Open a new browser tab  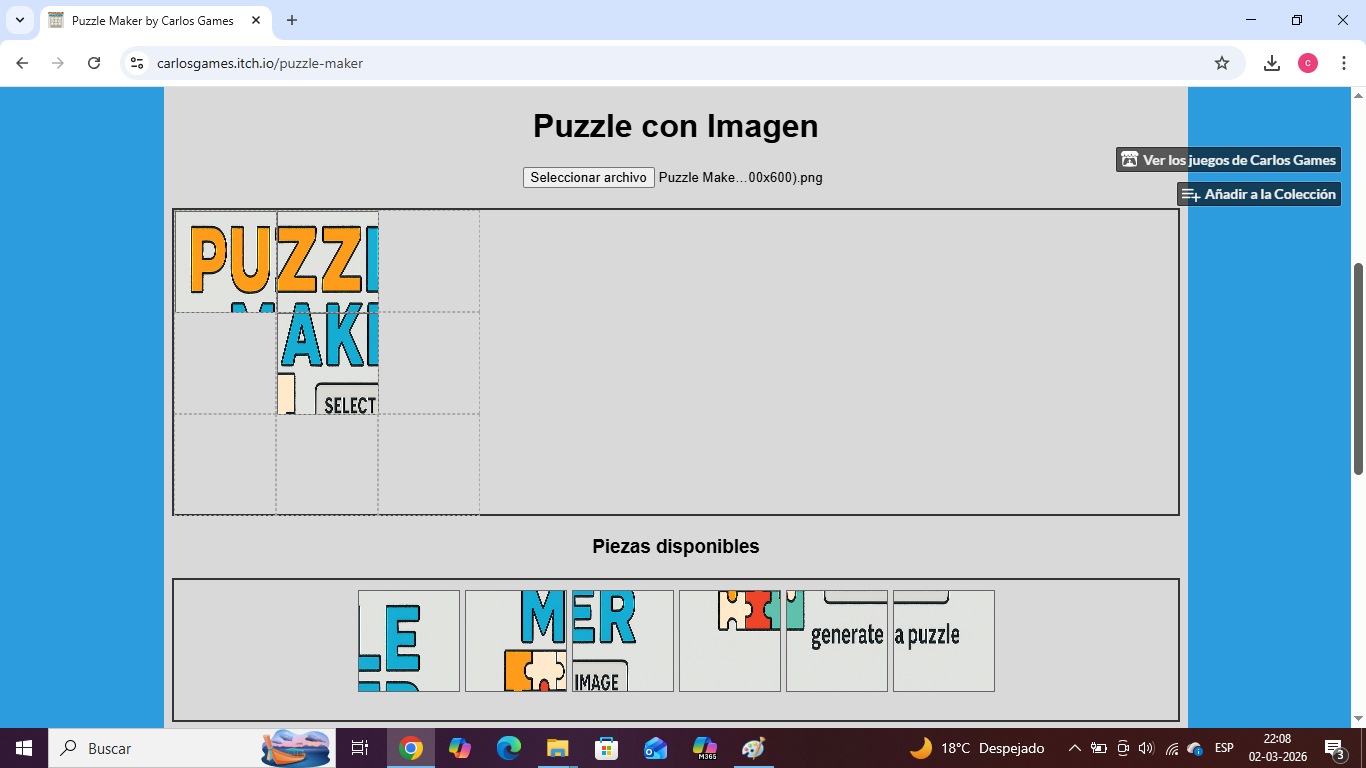(x=292, y=20)
